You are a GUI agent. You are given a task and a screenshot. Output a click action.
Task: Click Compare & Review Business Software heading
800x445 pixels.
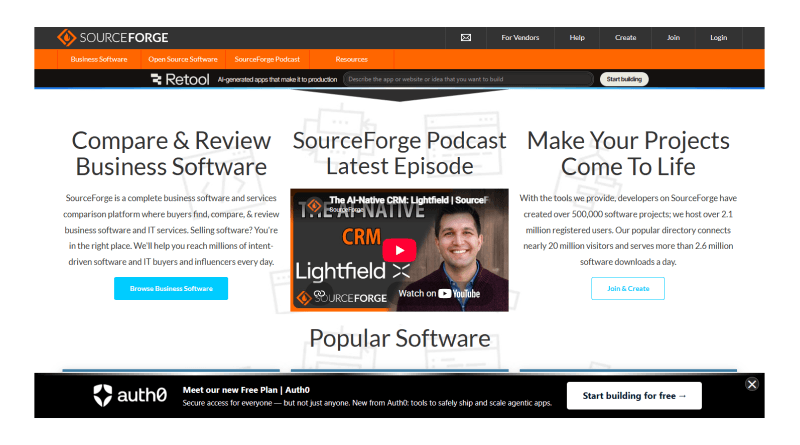click(171, 154)
